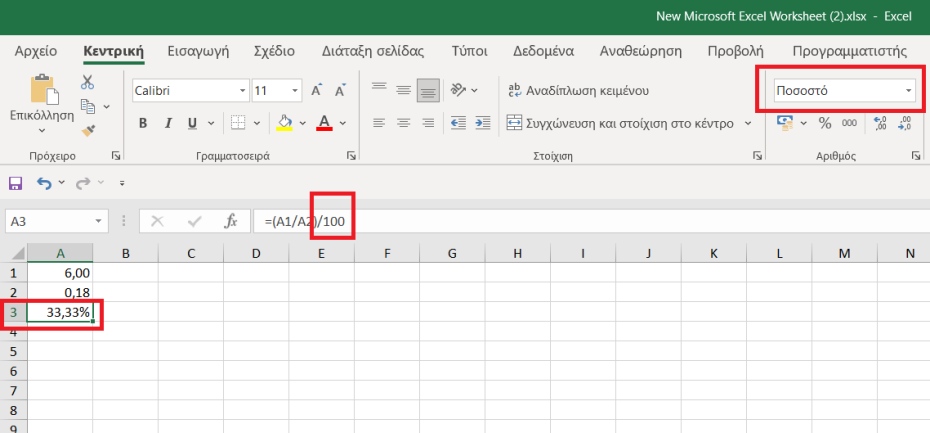Expand the font size 11 dropdown
Viewport: 930px width, 433px height.
click(292, 91)
